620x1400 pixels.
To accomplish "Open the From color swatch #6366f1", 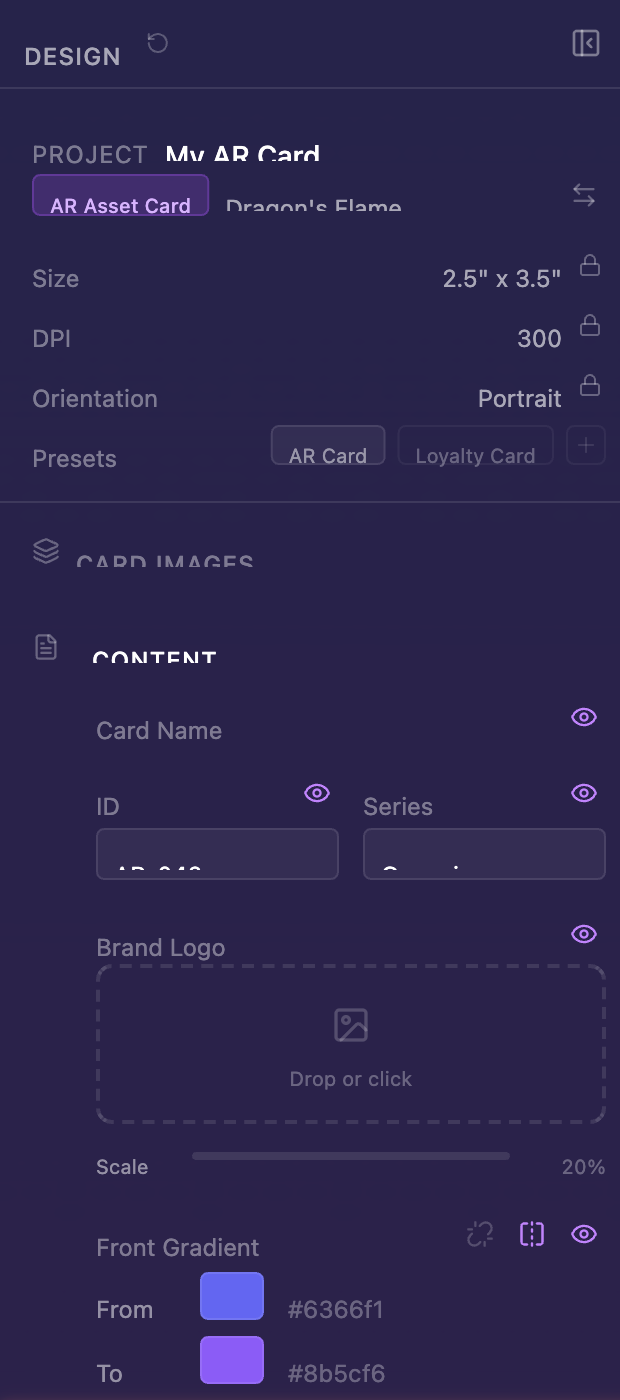I will tap(231, 1295).
